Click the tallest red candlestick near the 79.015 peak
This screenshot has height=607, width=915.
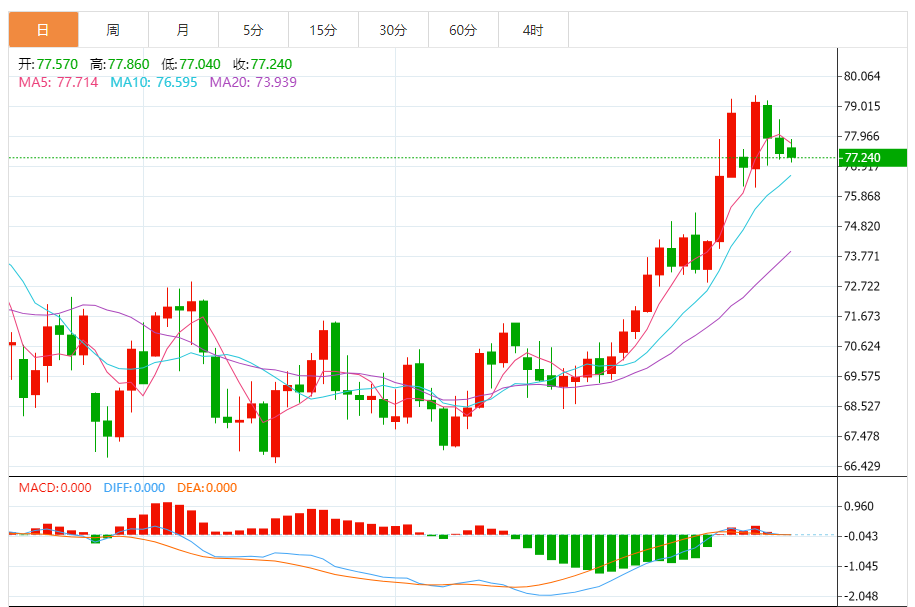pyautogui.click(x=755, y=135)
